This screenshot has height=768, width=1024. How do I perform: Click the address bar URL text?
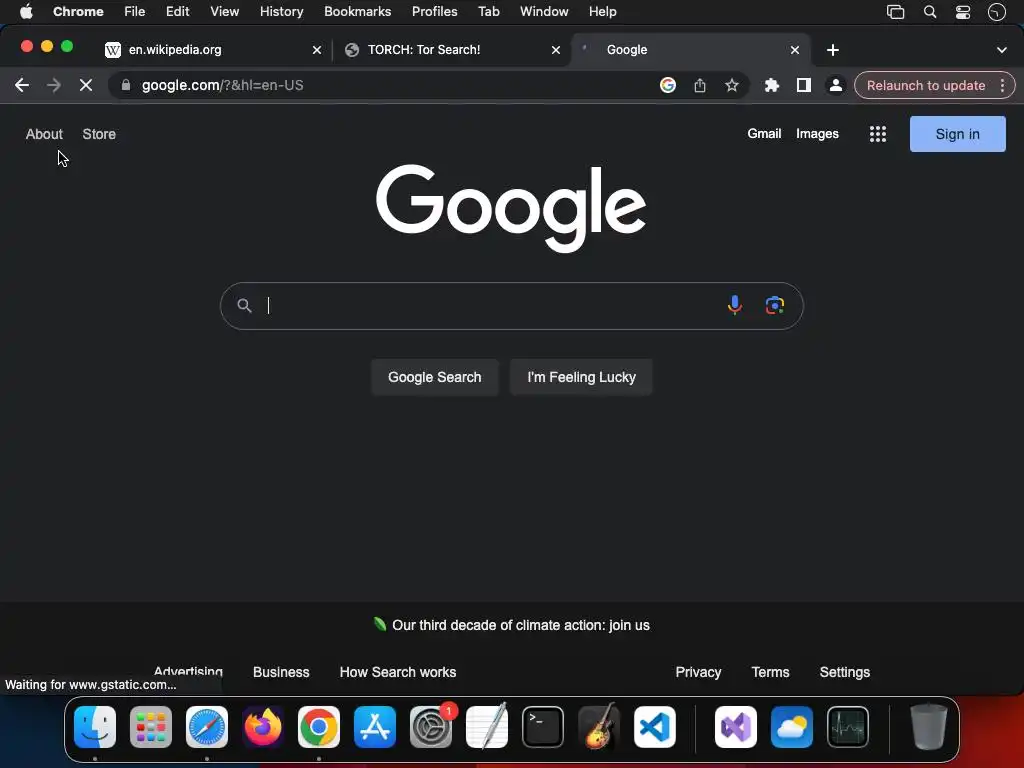click(222, 86)
